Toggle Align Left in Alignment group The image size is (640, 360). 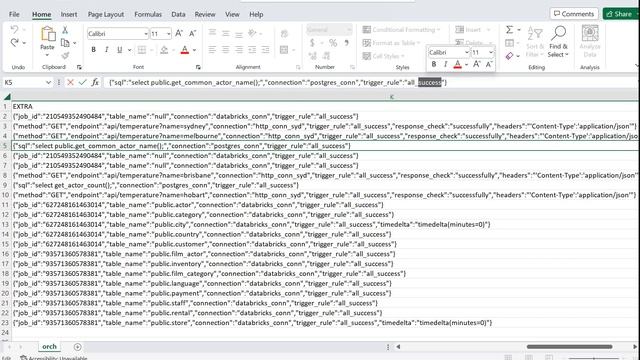coord(212,50)
